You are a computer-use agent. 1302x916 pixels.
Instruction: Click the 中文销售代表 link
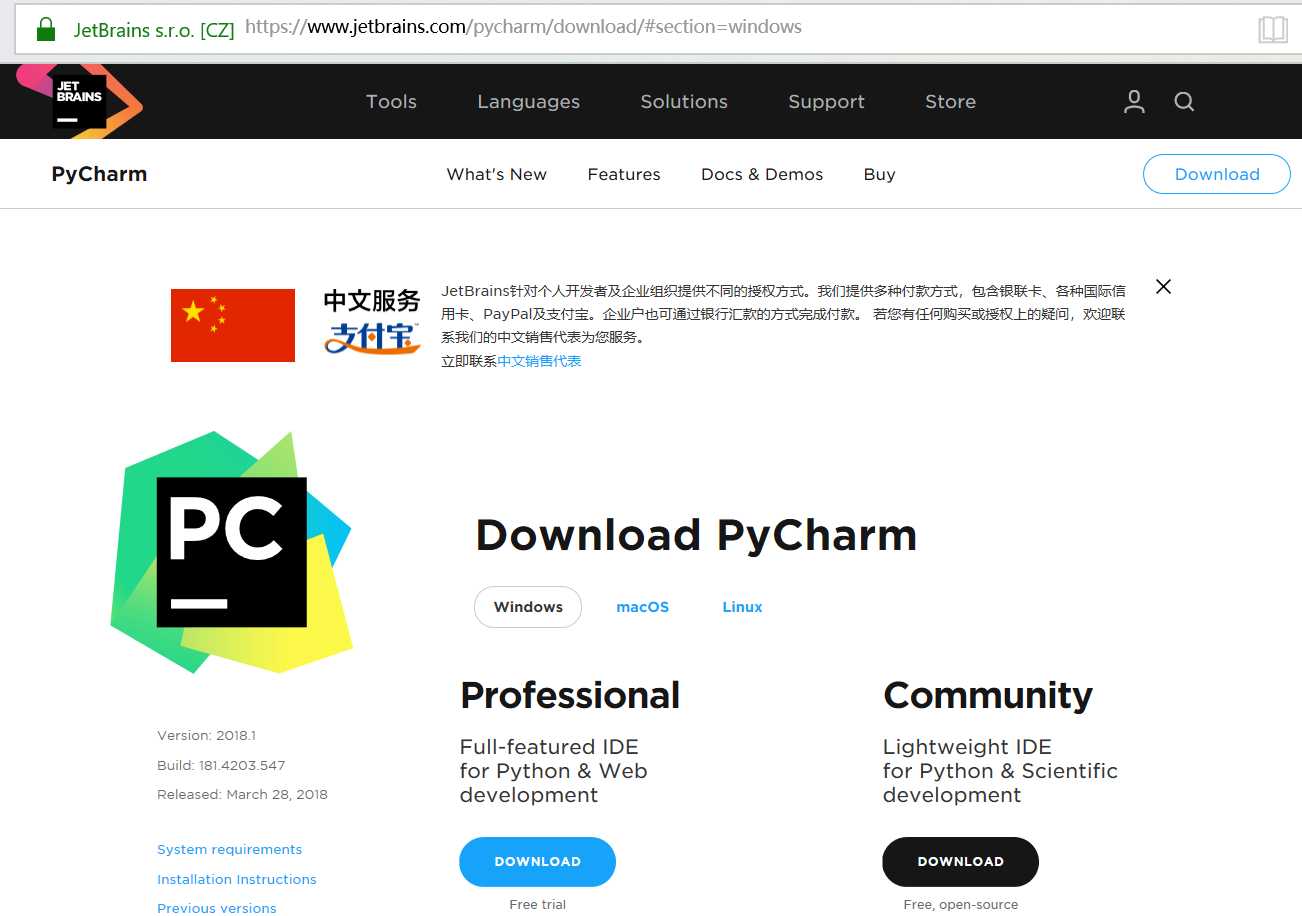539,361
